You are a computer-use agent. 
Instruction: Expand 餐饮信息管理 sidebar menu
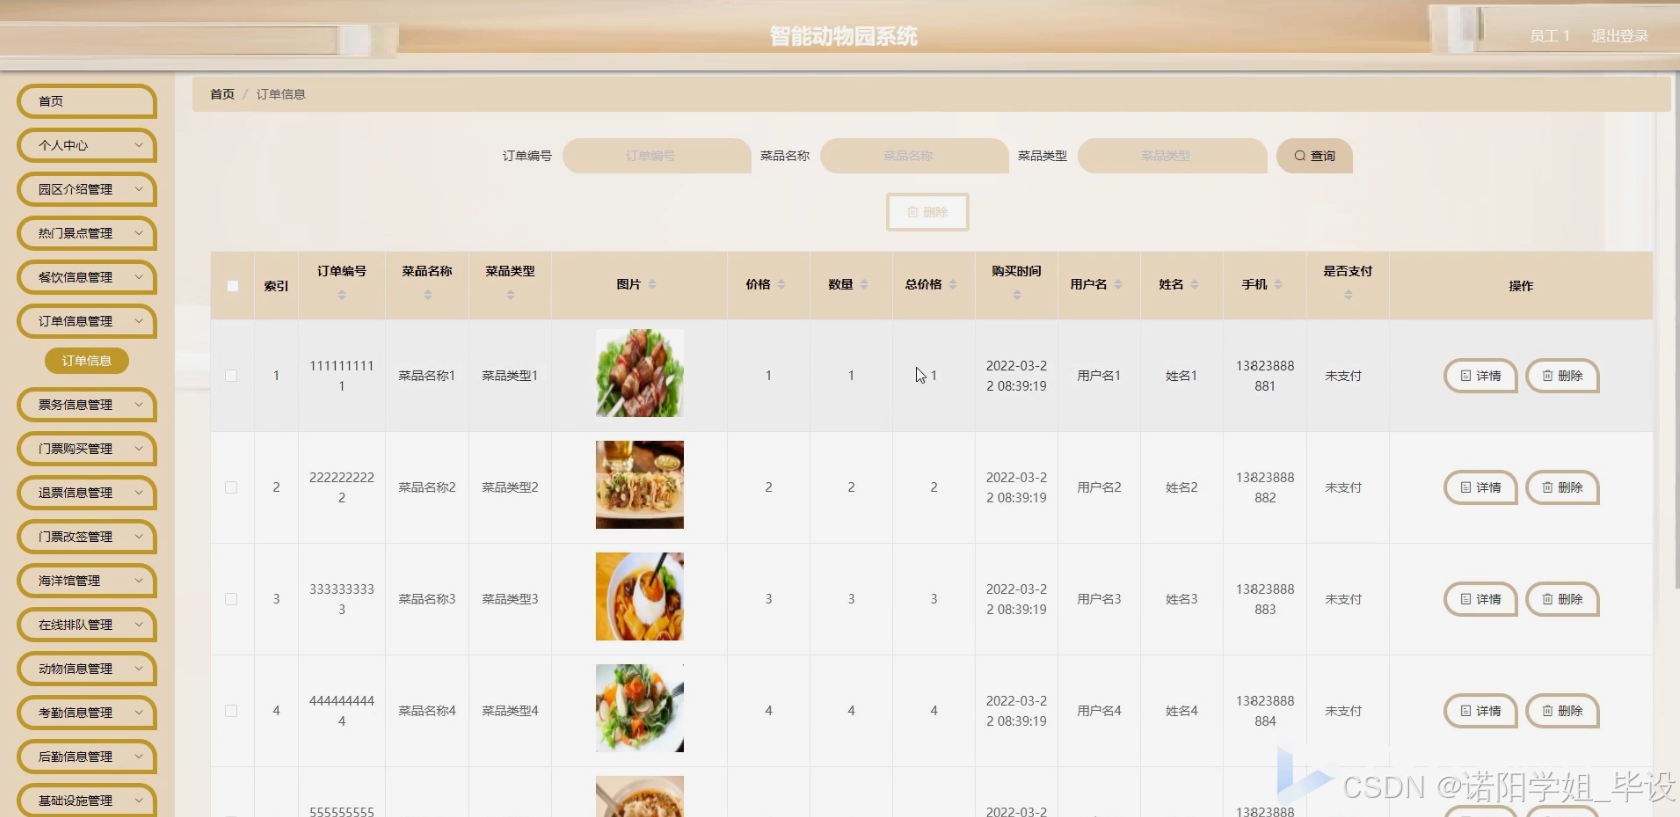click(x=87, y=277)
